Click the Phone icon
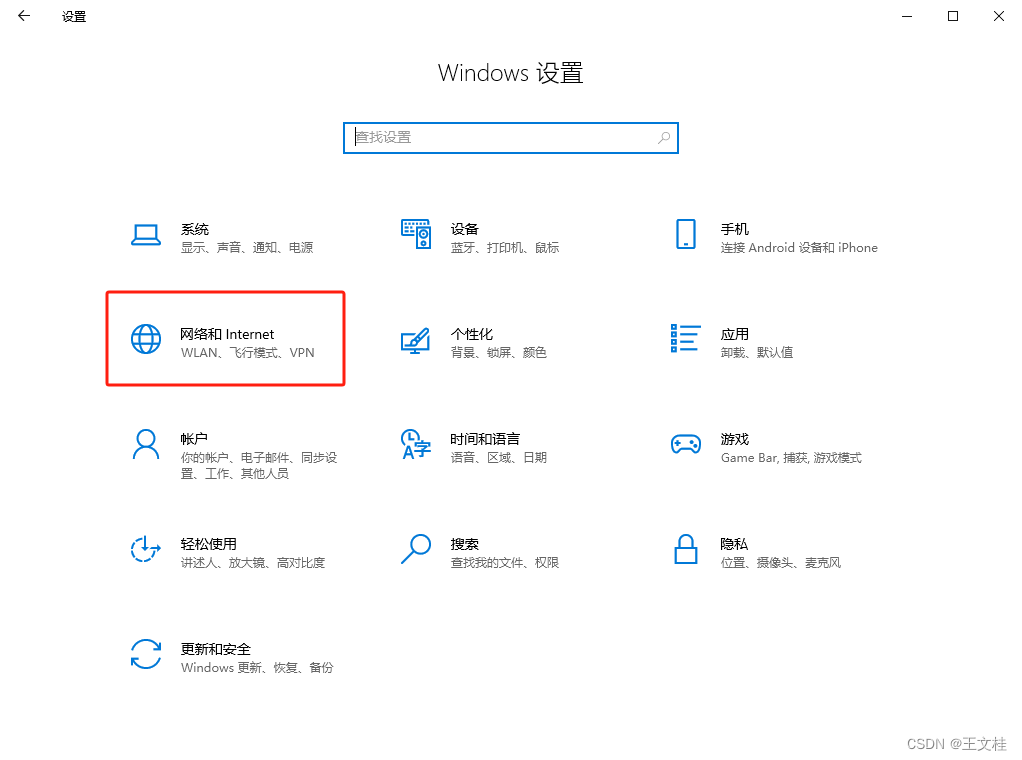This screenshot has width=1022, height=760. pos(686,234)
